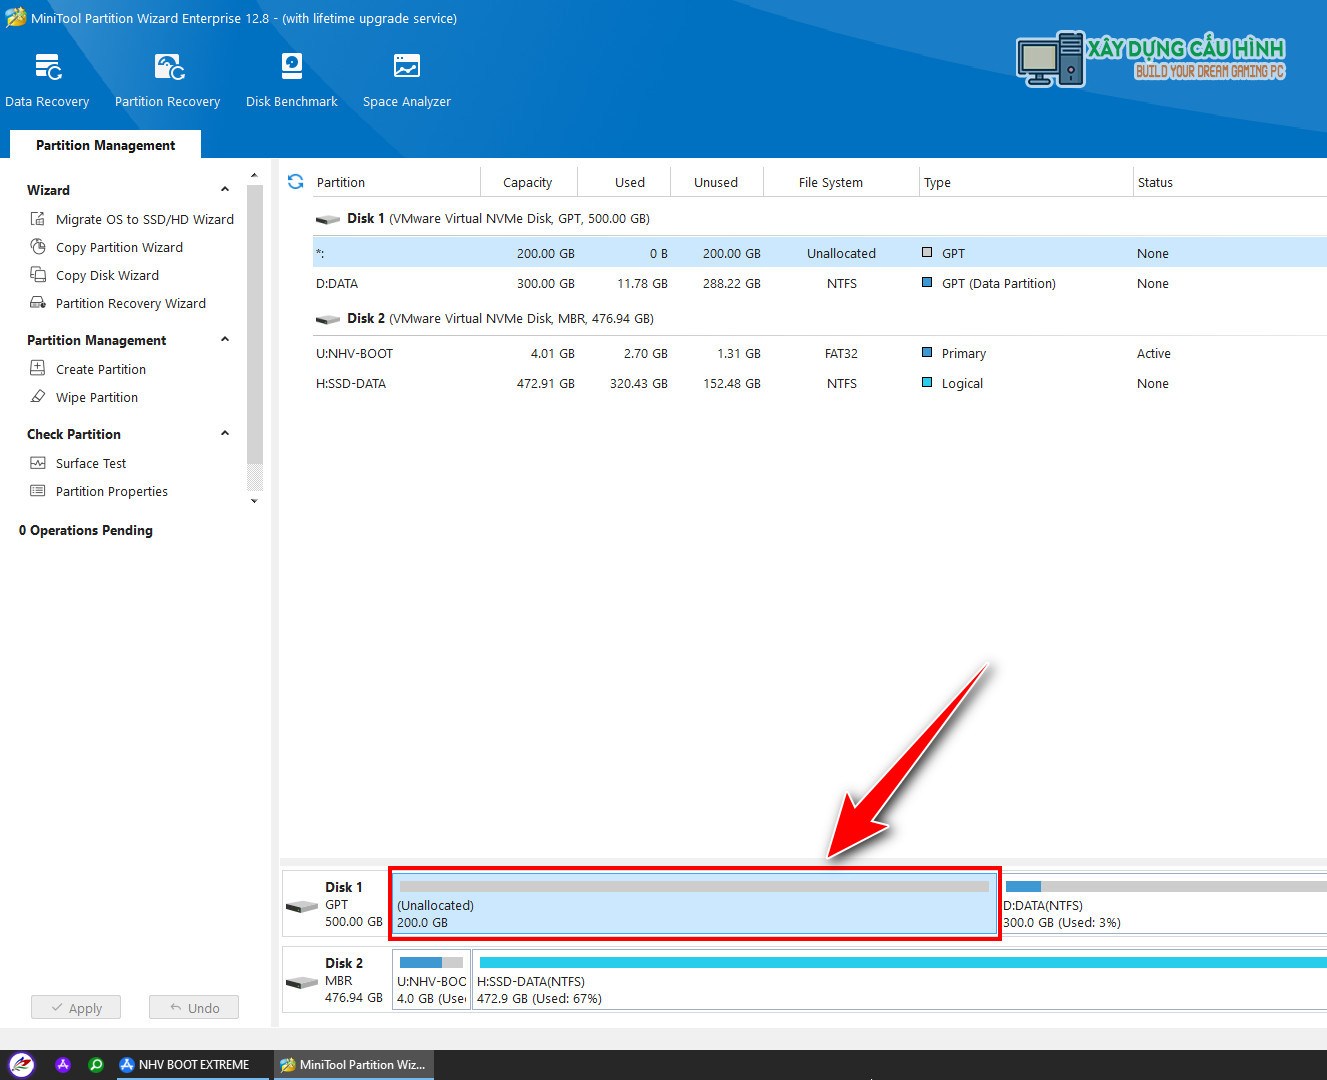Collapse the Partition Management sidebar section
The image size is (1327, 1080).
225,339
